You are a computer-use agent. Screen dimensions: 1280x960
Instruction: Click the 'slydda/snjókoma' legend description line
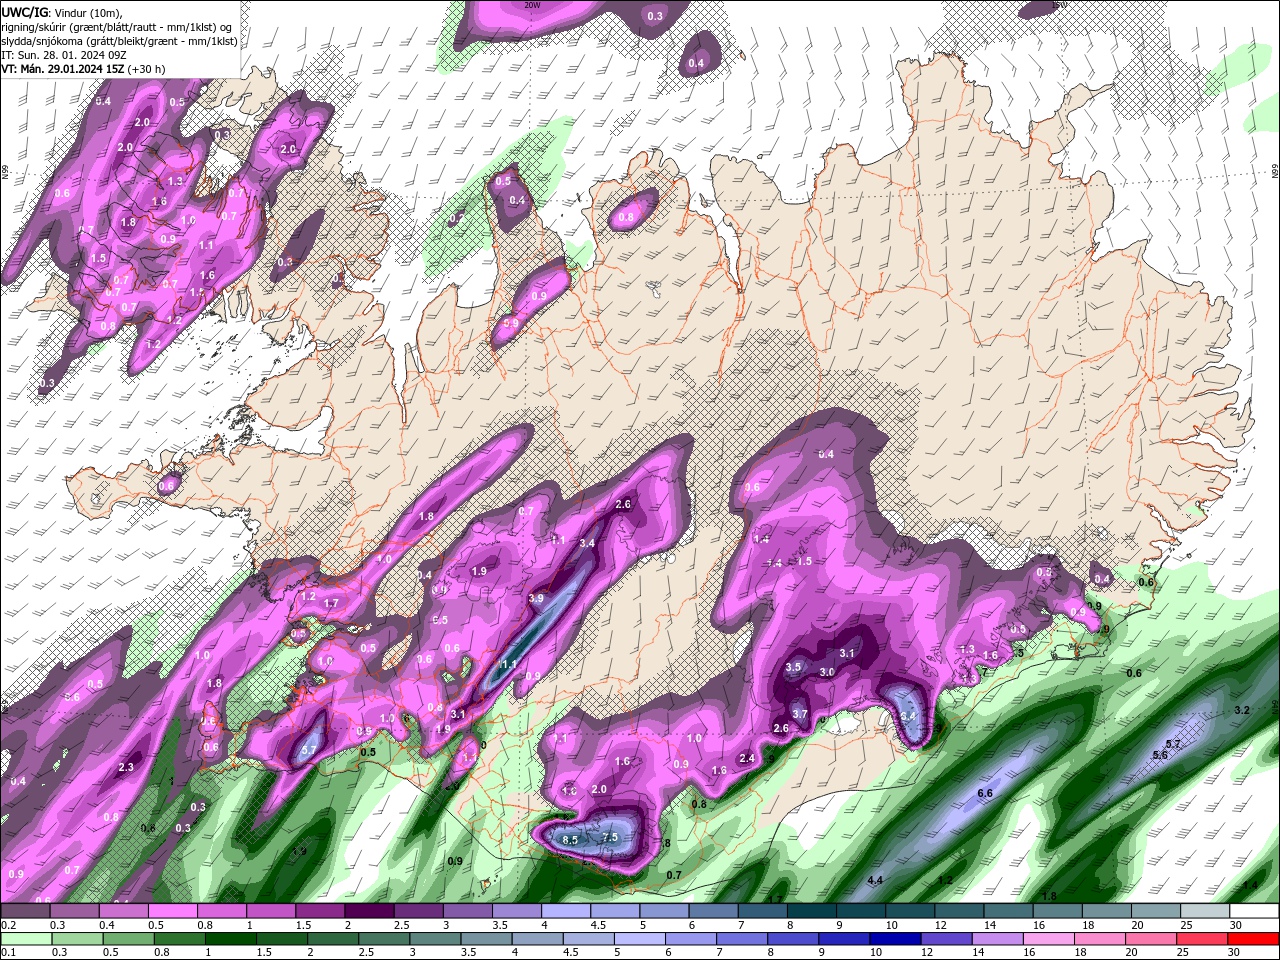click(119, 41)
